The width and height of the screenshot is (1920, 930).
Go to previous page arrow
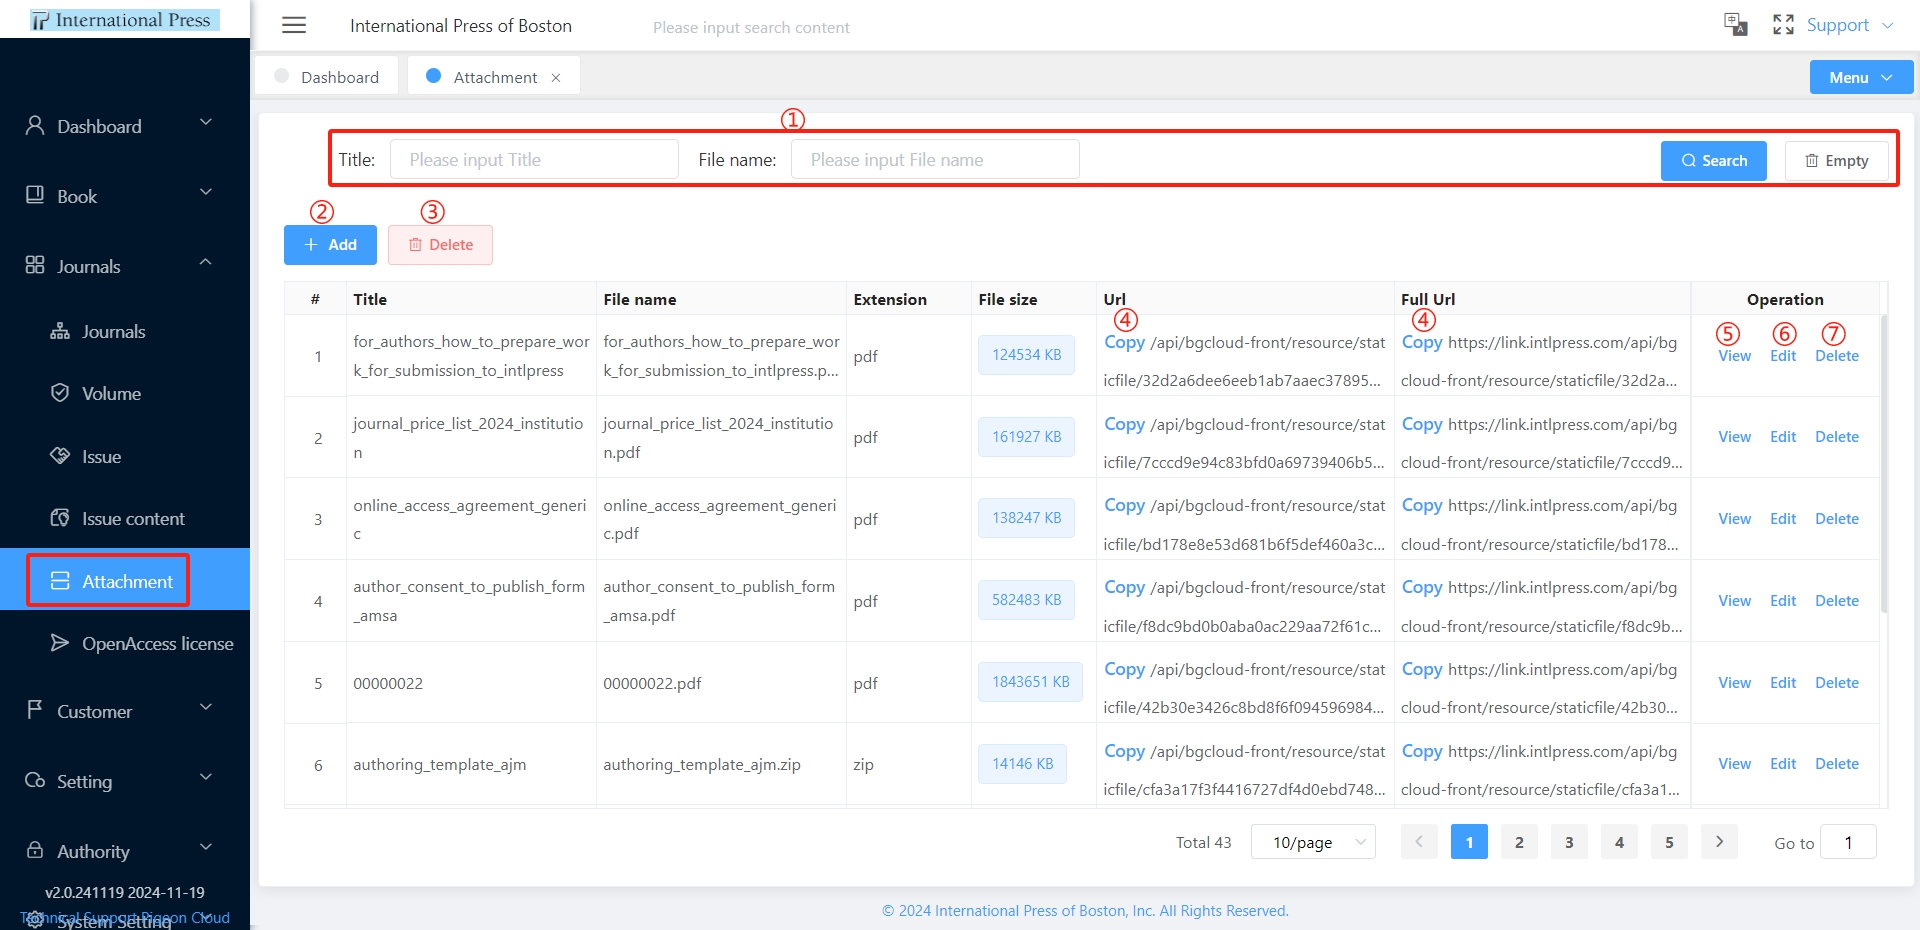(x=1419, y=841)
